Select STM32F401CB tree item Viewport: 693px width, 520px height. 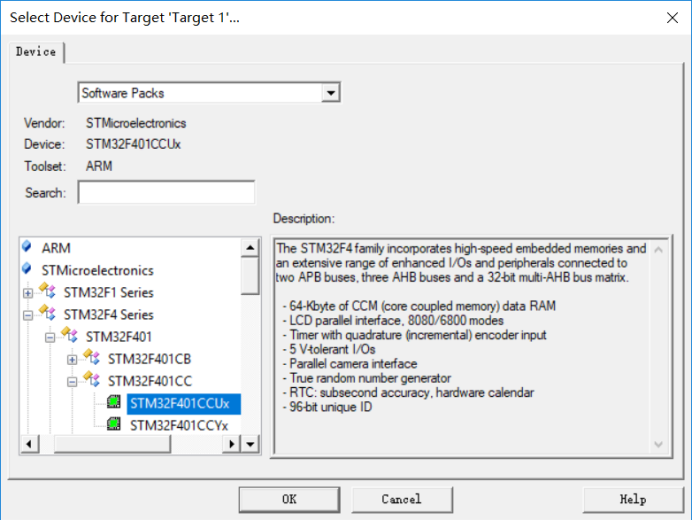(x=149, y=359)
